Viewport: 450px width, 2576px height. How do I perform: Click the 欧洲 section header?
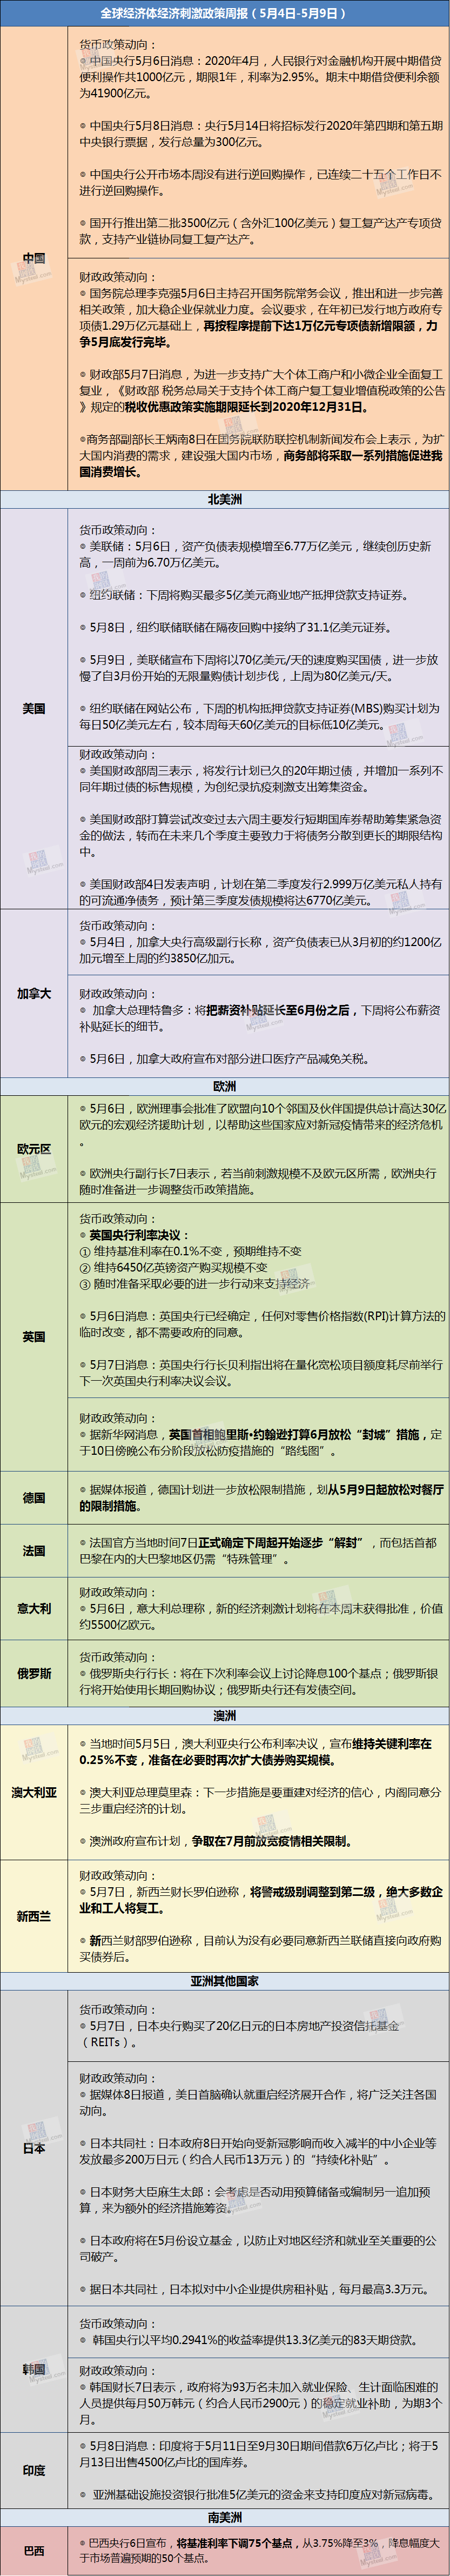point(224,1086)
